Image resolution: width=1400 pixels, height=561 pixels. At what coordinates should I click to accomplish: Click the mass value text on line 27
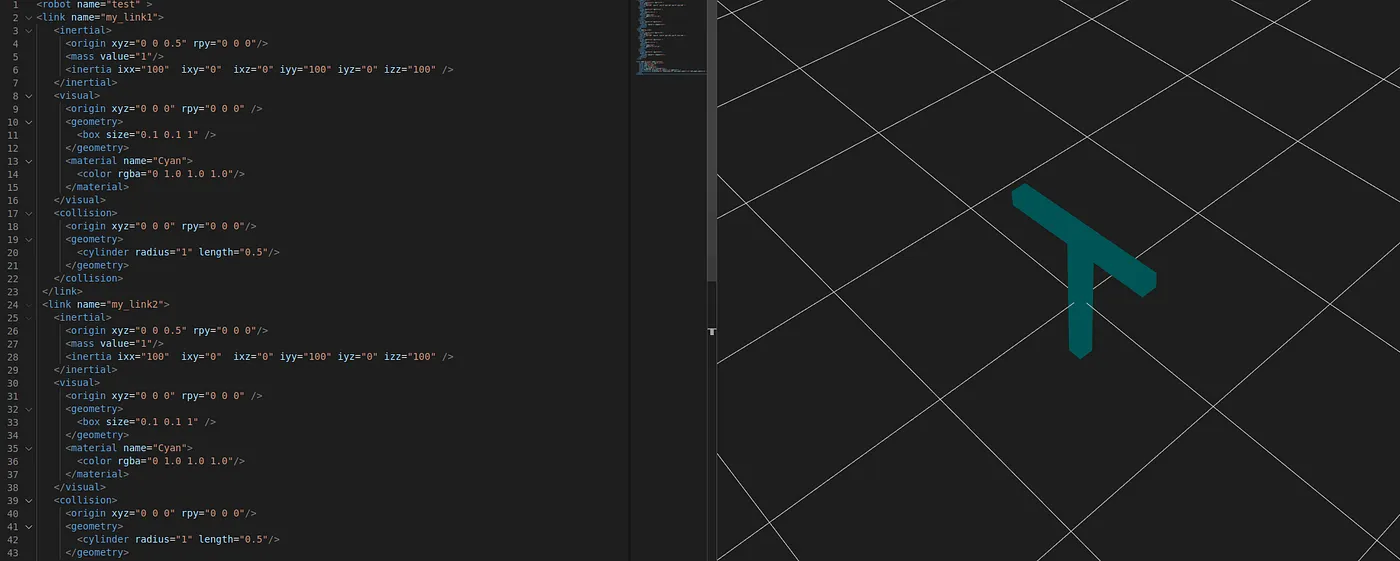click(x=113, y=343)
